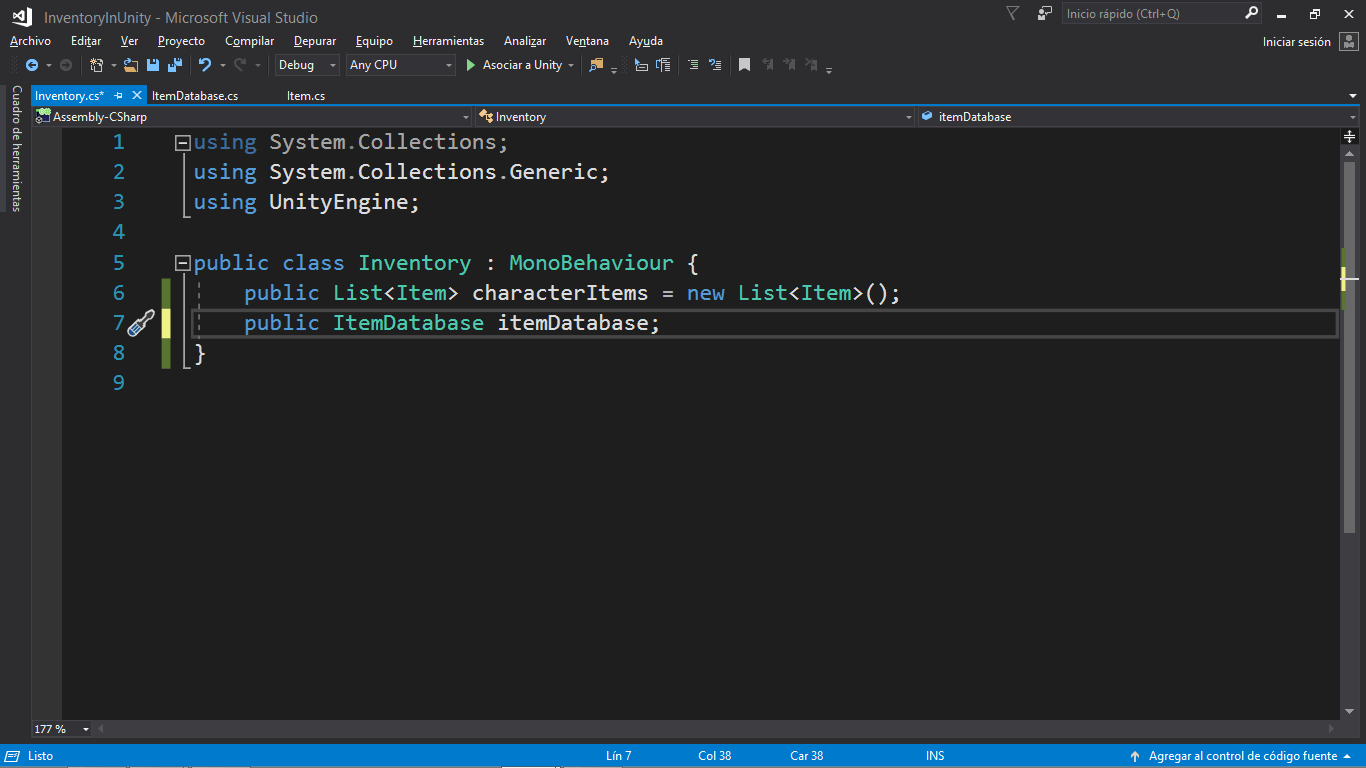This screenshot has width=1366, height=768.
Task: Open the document tab list dropdown arrow
Action: coord(1352,96)
